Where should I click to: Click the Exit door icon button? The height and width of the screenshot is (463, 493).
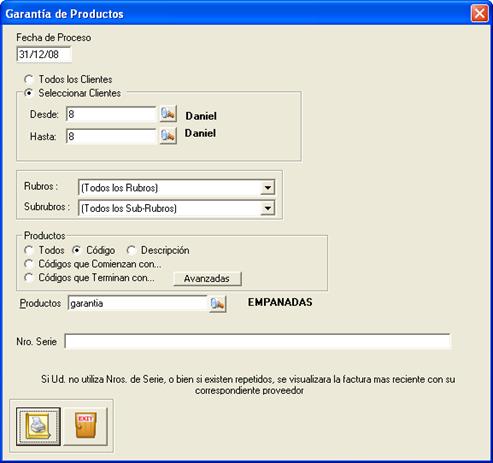click(x=86, y=426)
